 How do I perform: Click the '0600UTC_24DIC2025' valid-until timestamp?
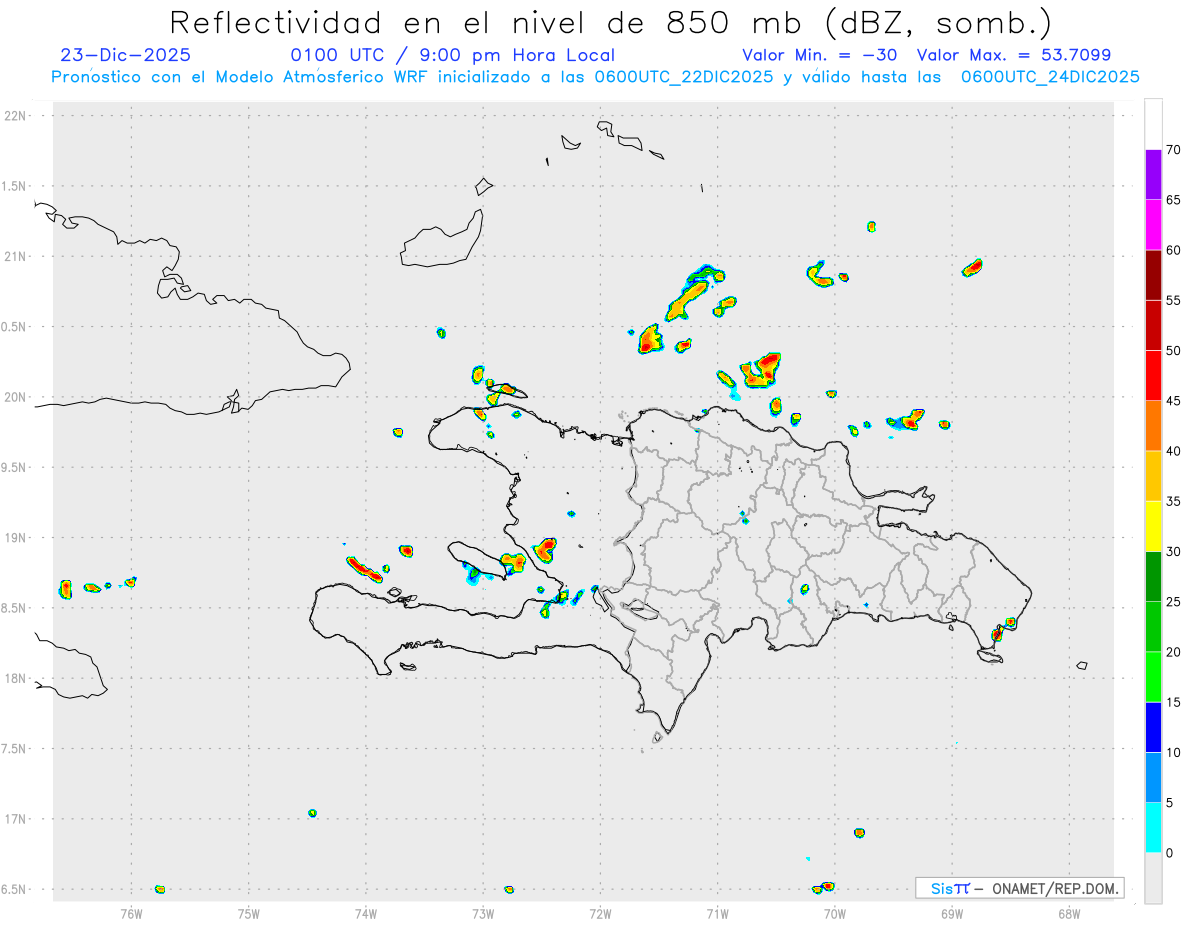(1050, 77)
